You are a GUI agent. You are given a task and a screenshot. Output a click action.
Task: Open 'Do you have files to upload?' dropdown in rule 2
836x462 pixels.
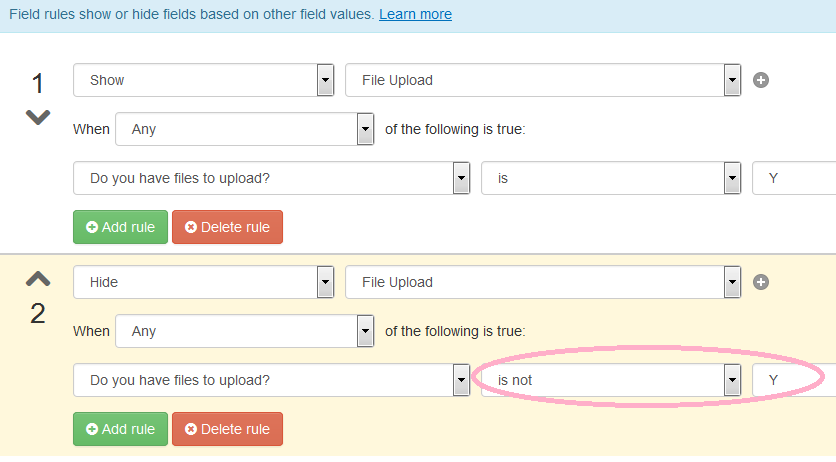(x=272, y=380)
